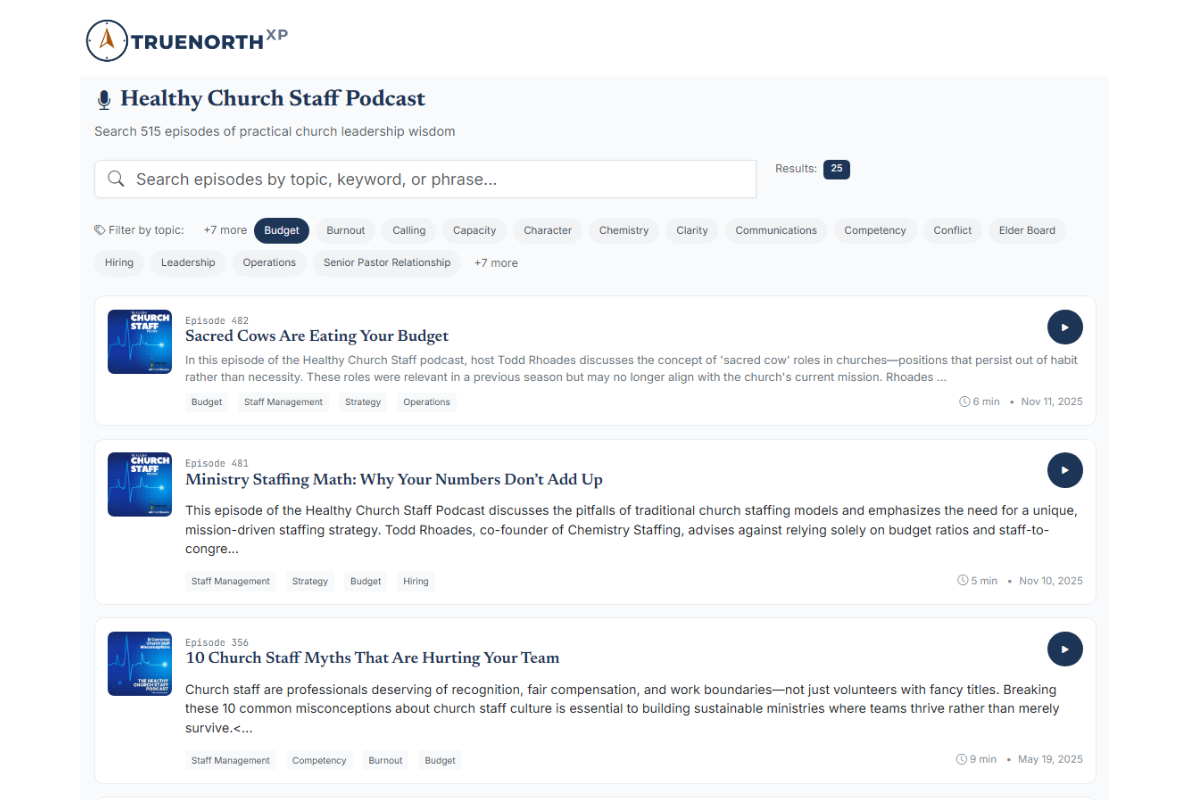1200x800 pixels.
Task: Click the Results count badge showing 25
Action: tap(836, 169)
